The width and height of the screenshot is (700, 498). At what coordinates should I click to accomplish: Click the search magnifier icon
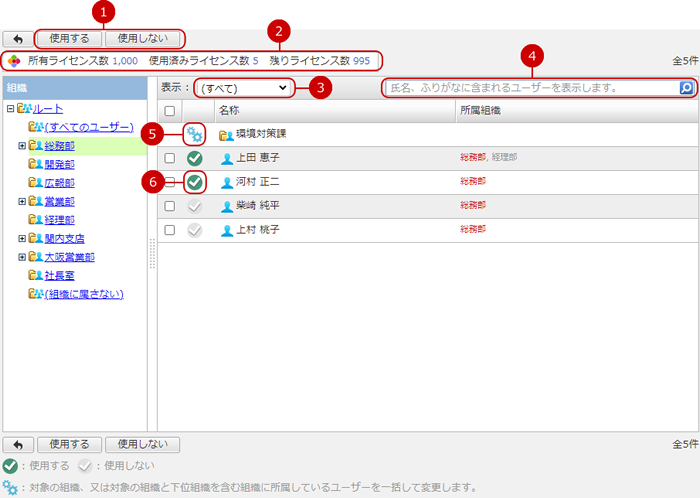[686, 87]
